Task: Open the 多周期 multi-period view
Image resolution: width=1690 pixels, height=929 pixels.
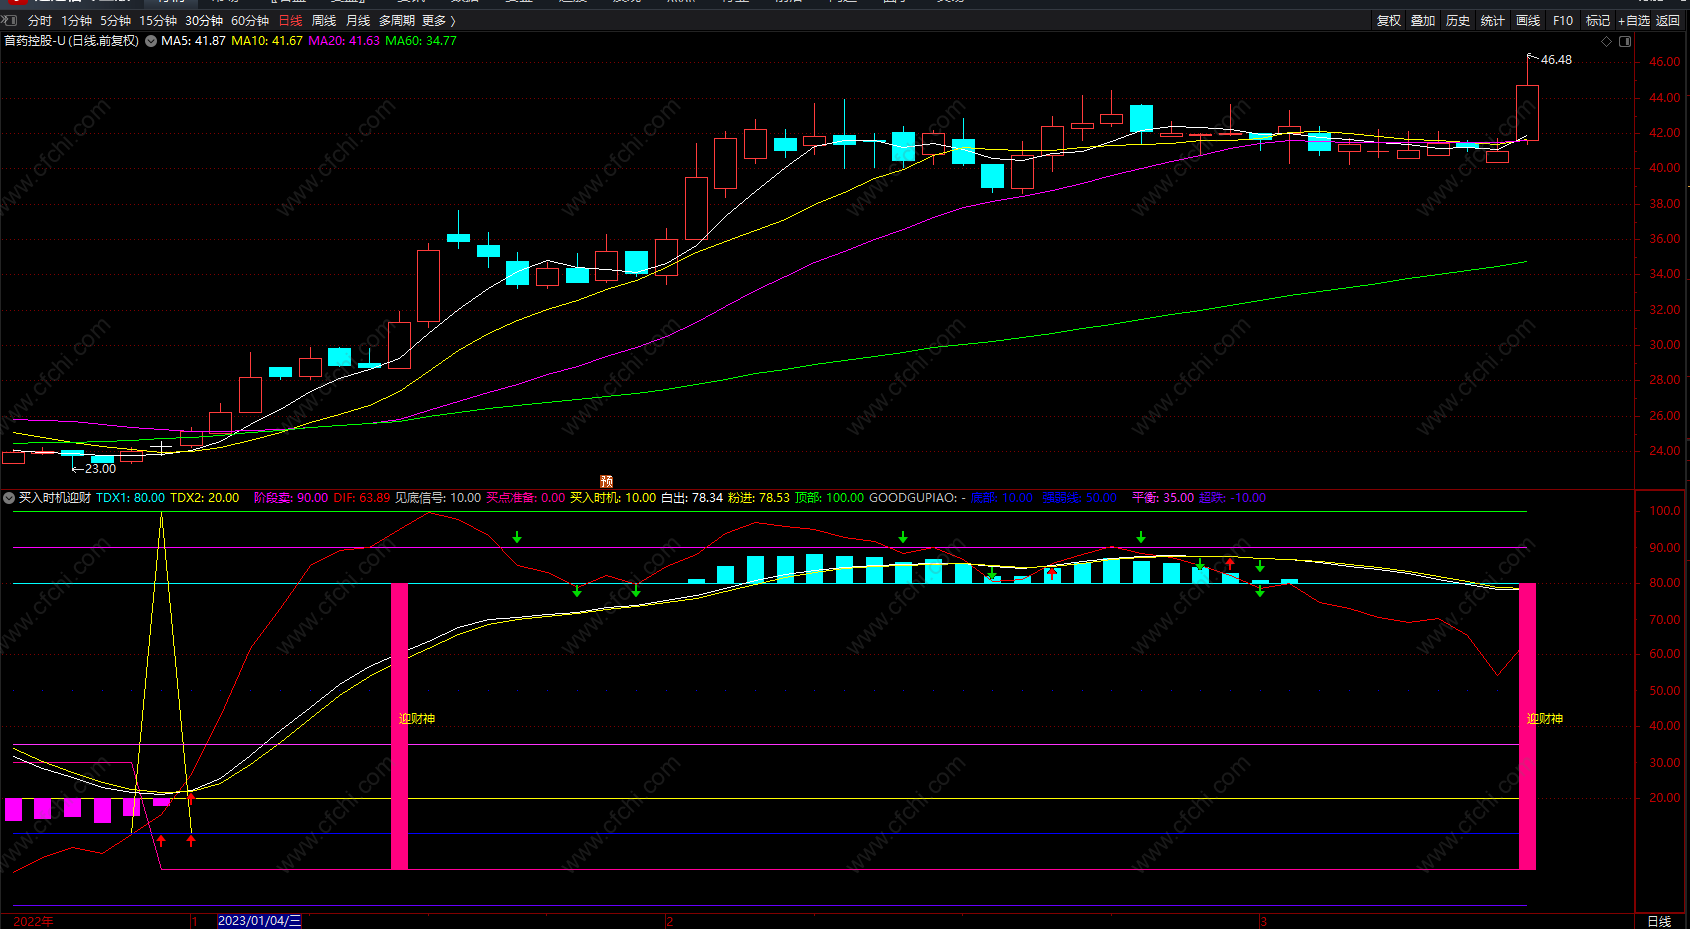Action: click(x=397, y=21)
